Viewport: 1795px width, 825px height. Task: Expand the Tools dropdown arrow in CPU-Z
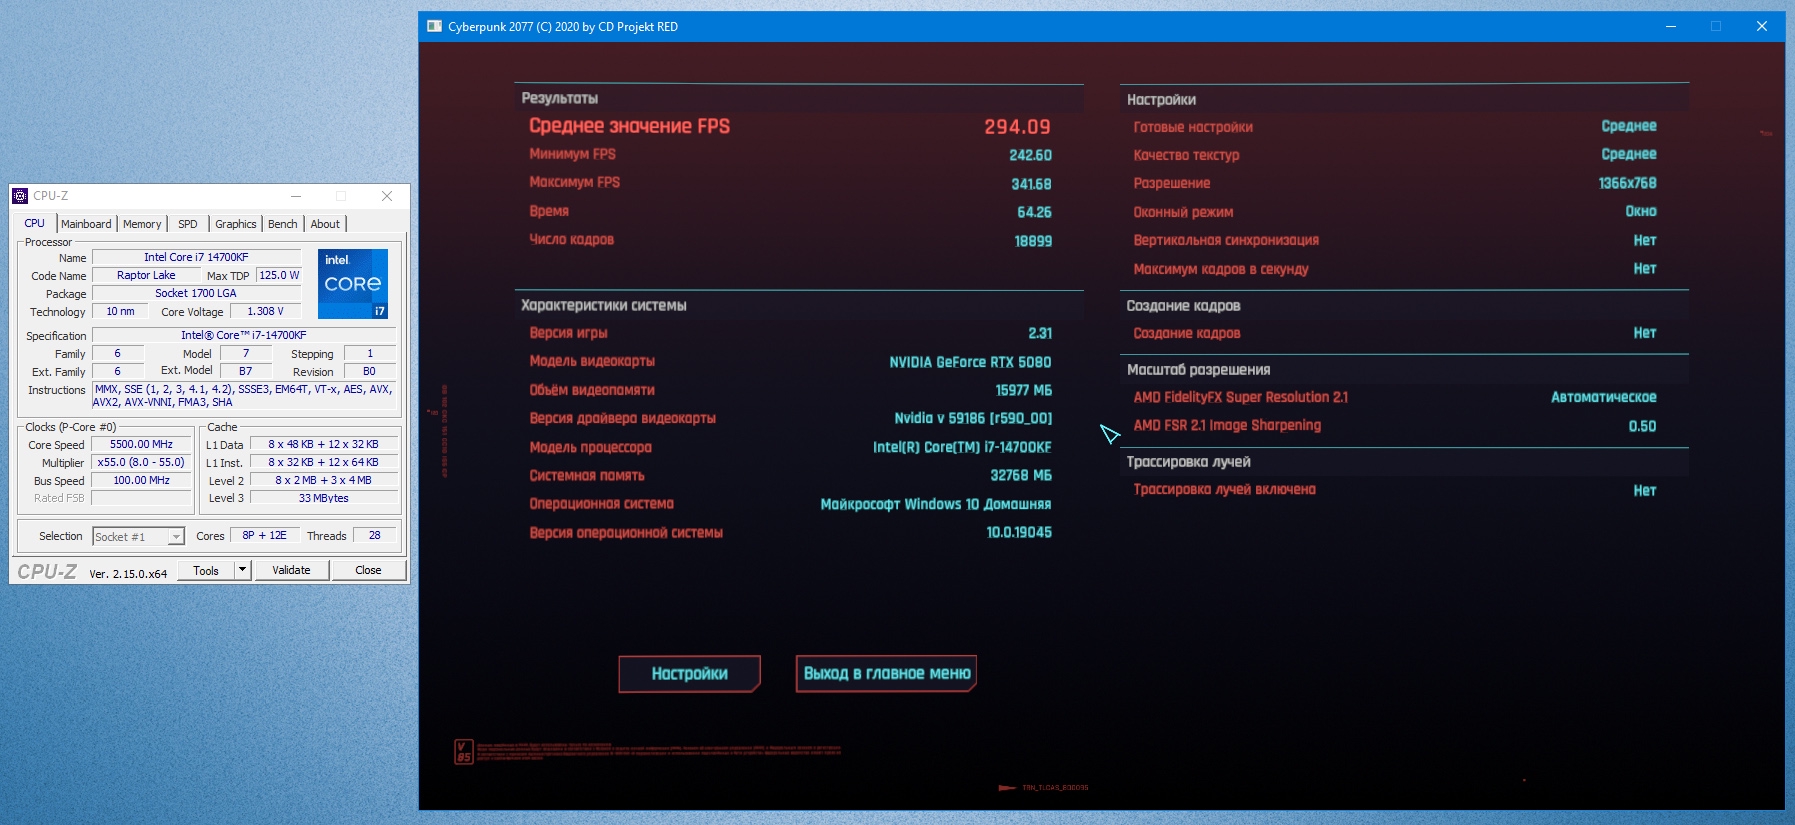click(242, 570)
